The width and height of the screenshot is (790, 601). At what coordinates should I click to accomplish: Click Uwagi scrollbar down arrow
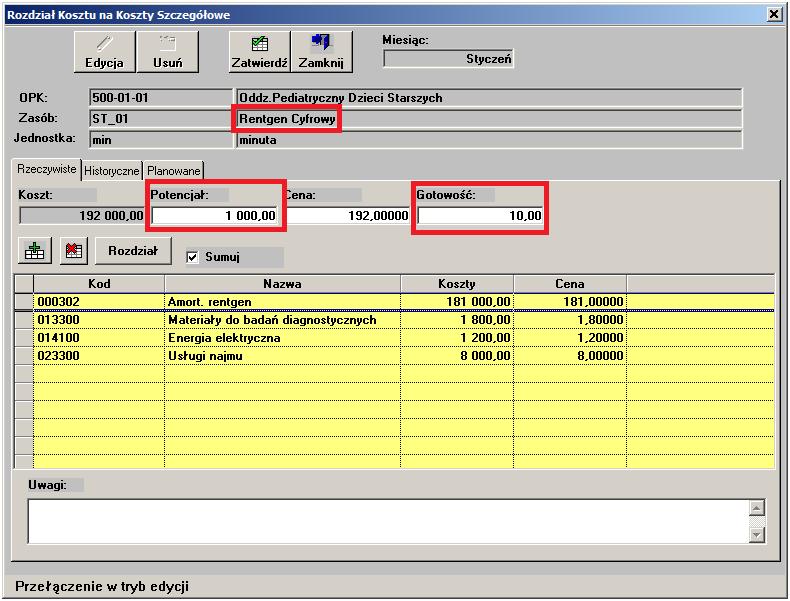(x=757, y=535)
